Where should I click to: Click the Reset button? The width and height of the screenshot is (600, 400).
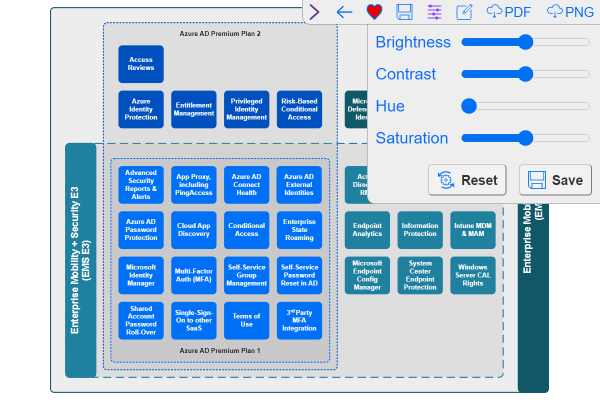(x=467, y=180)
